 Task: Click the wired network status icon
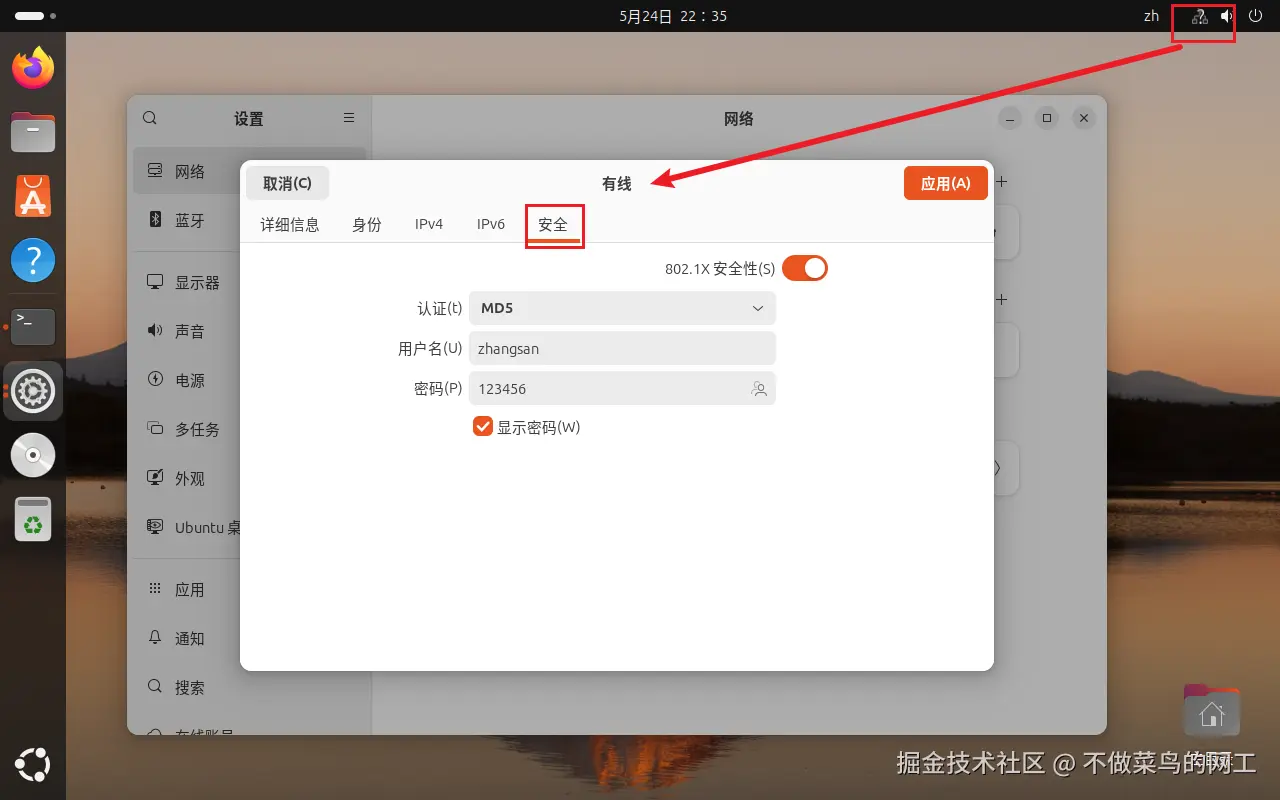[1200, 16]
